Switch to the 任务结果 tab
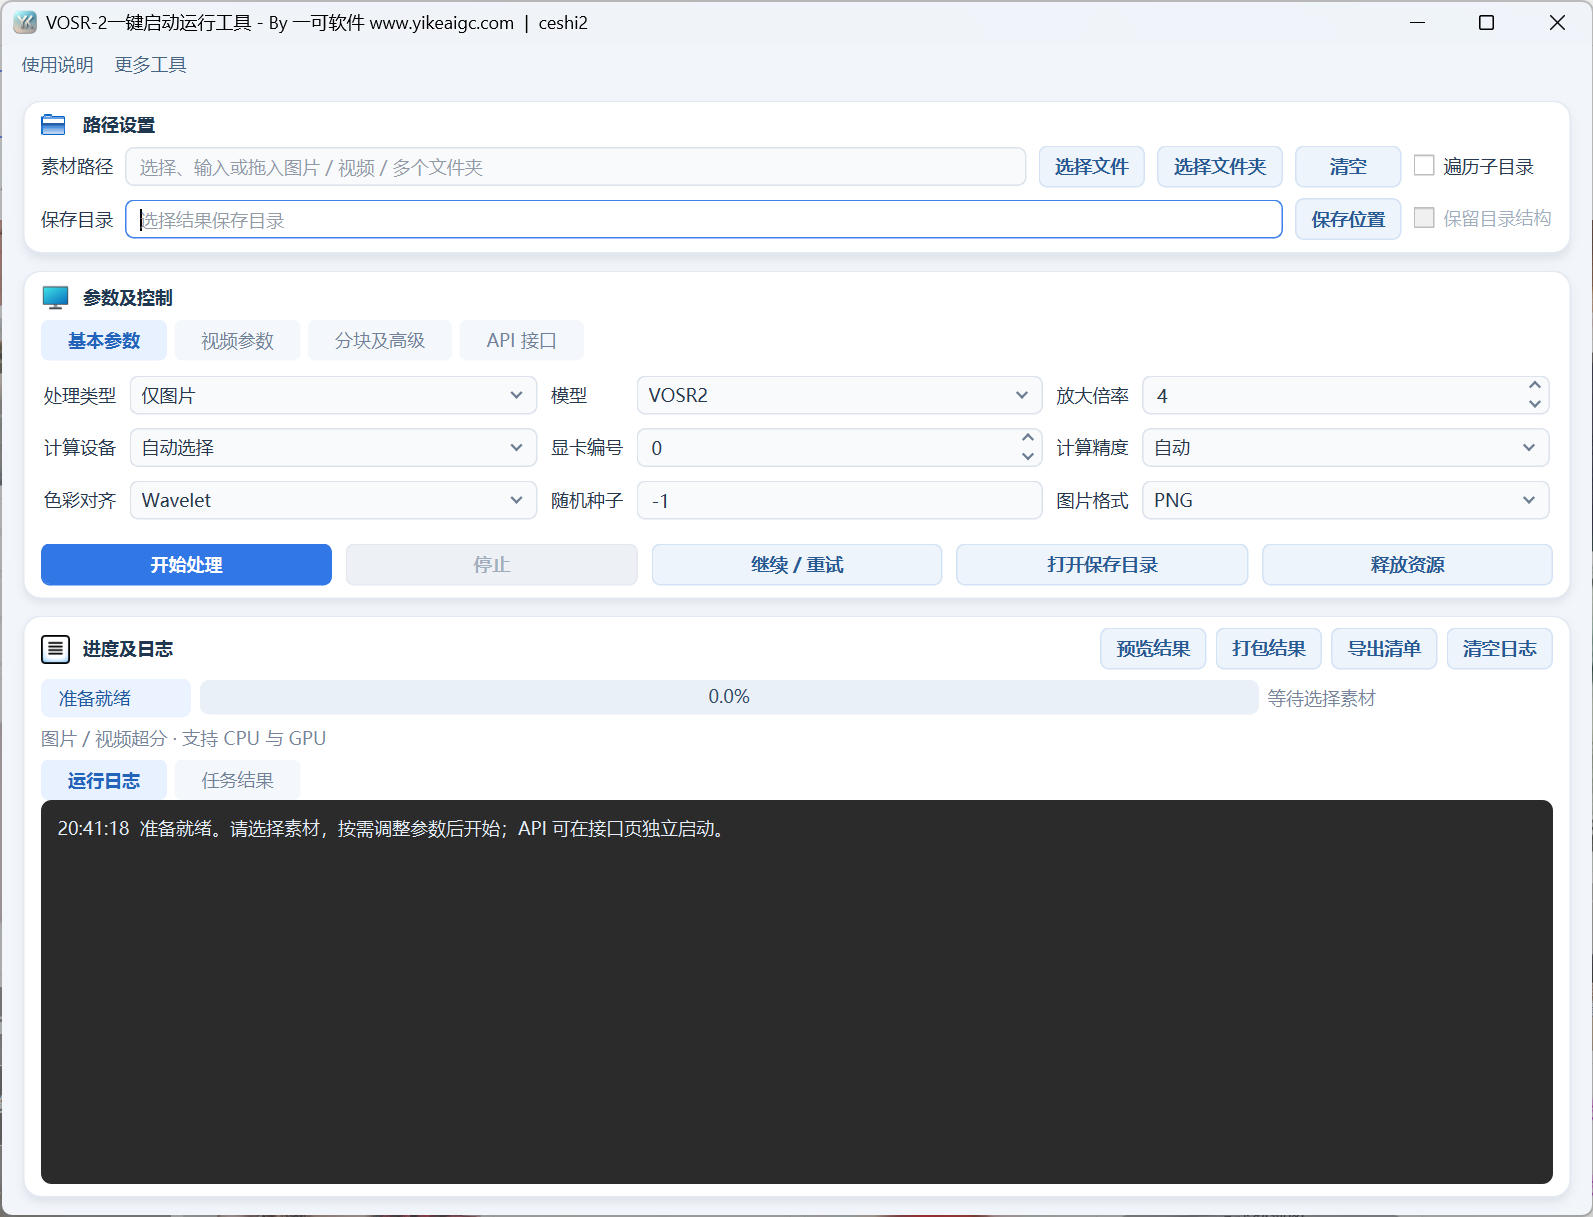 238,780
